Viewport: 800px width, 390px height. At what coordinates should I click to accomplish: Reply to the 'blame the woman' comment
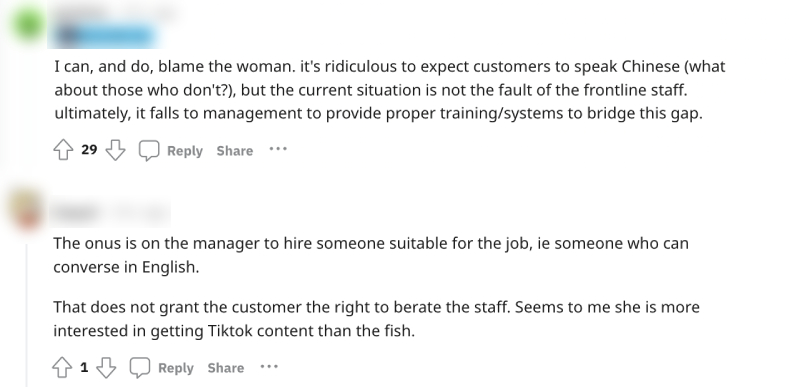pos(185,151)
